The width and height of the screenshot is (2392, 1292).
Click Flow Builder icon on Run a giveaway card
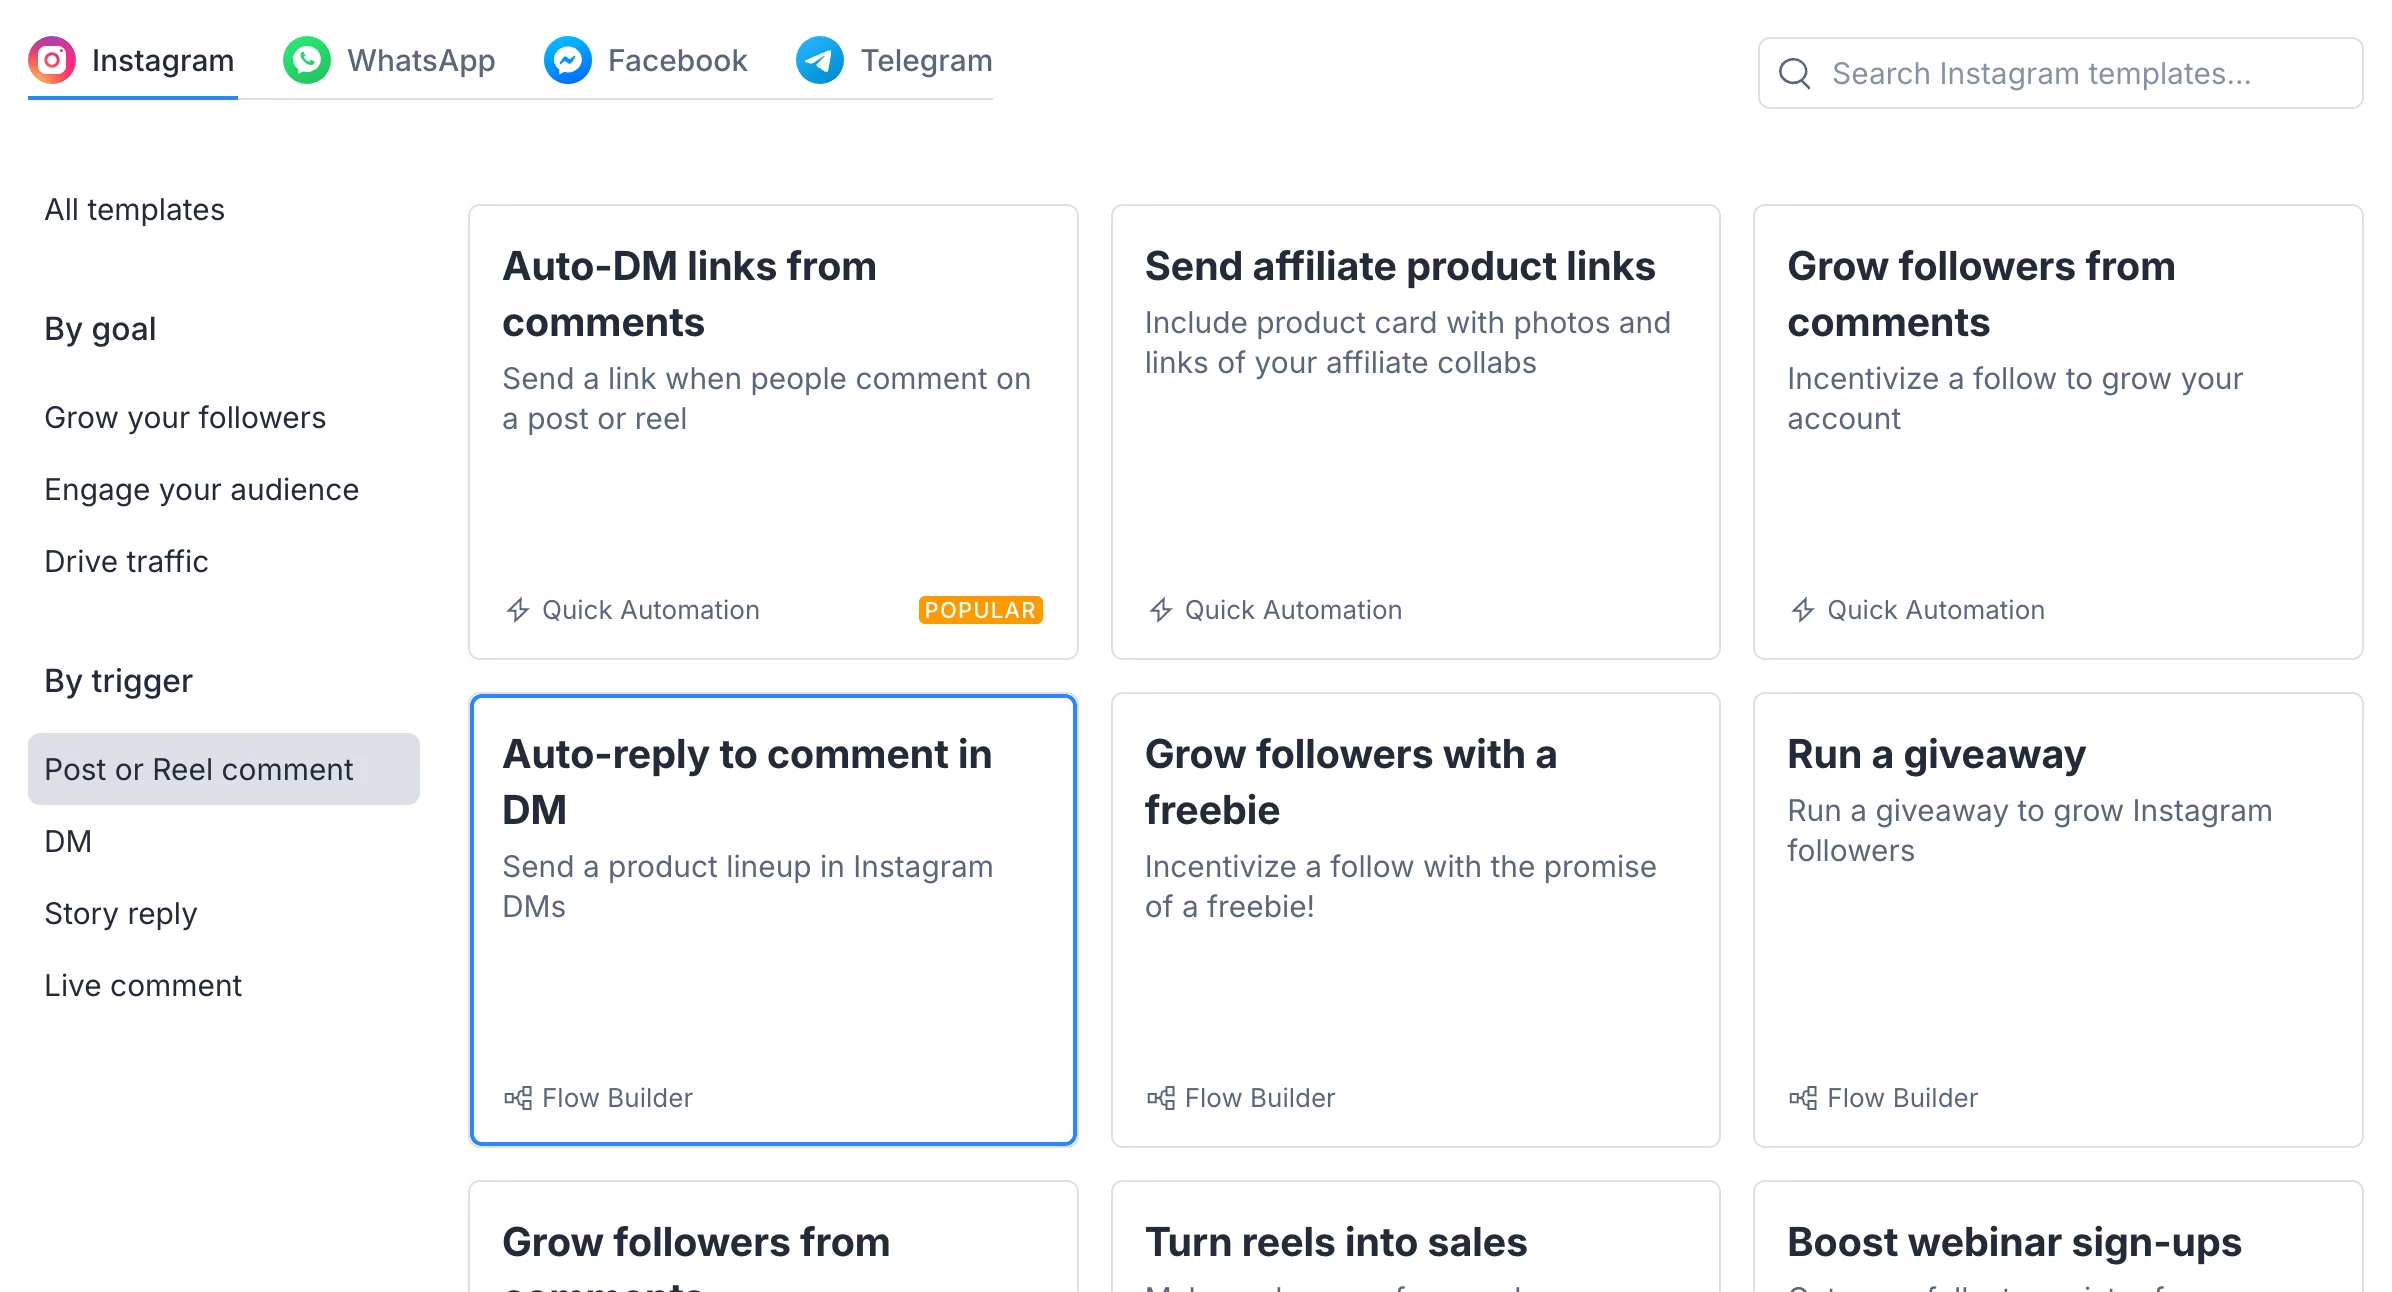point(1803,1098)
